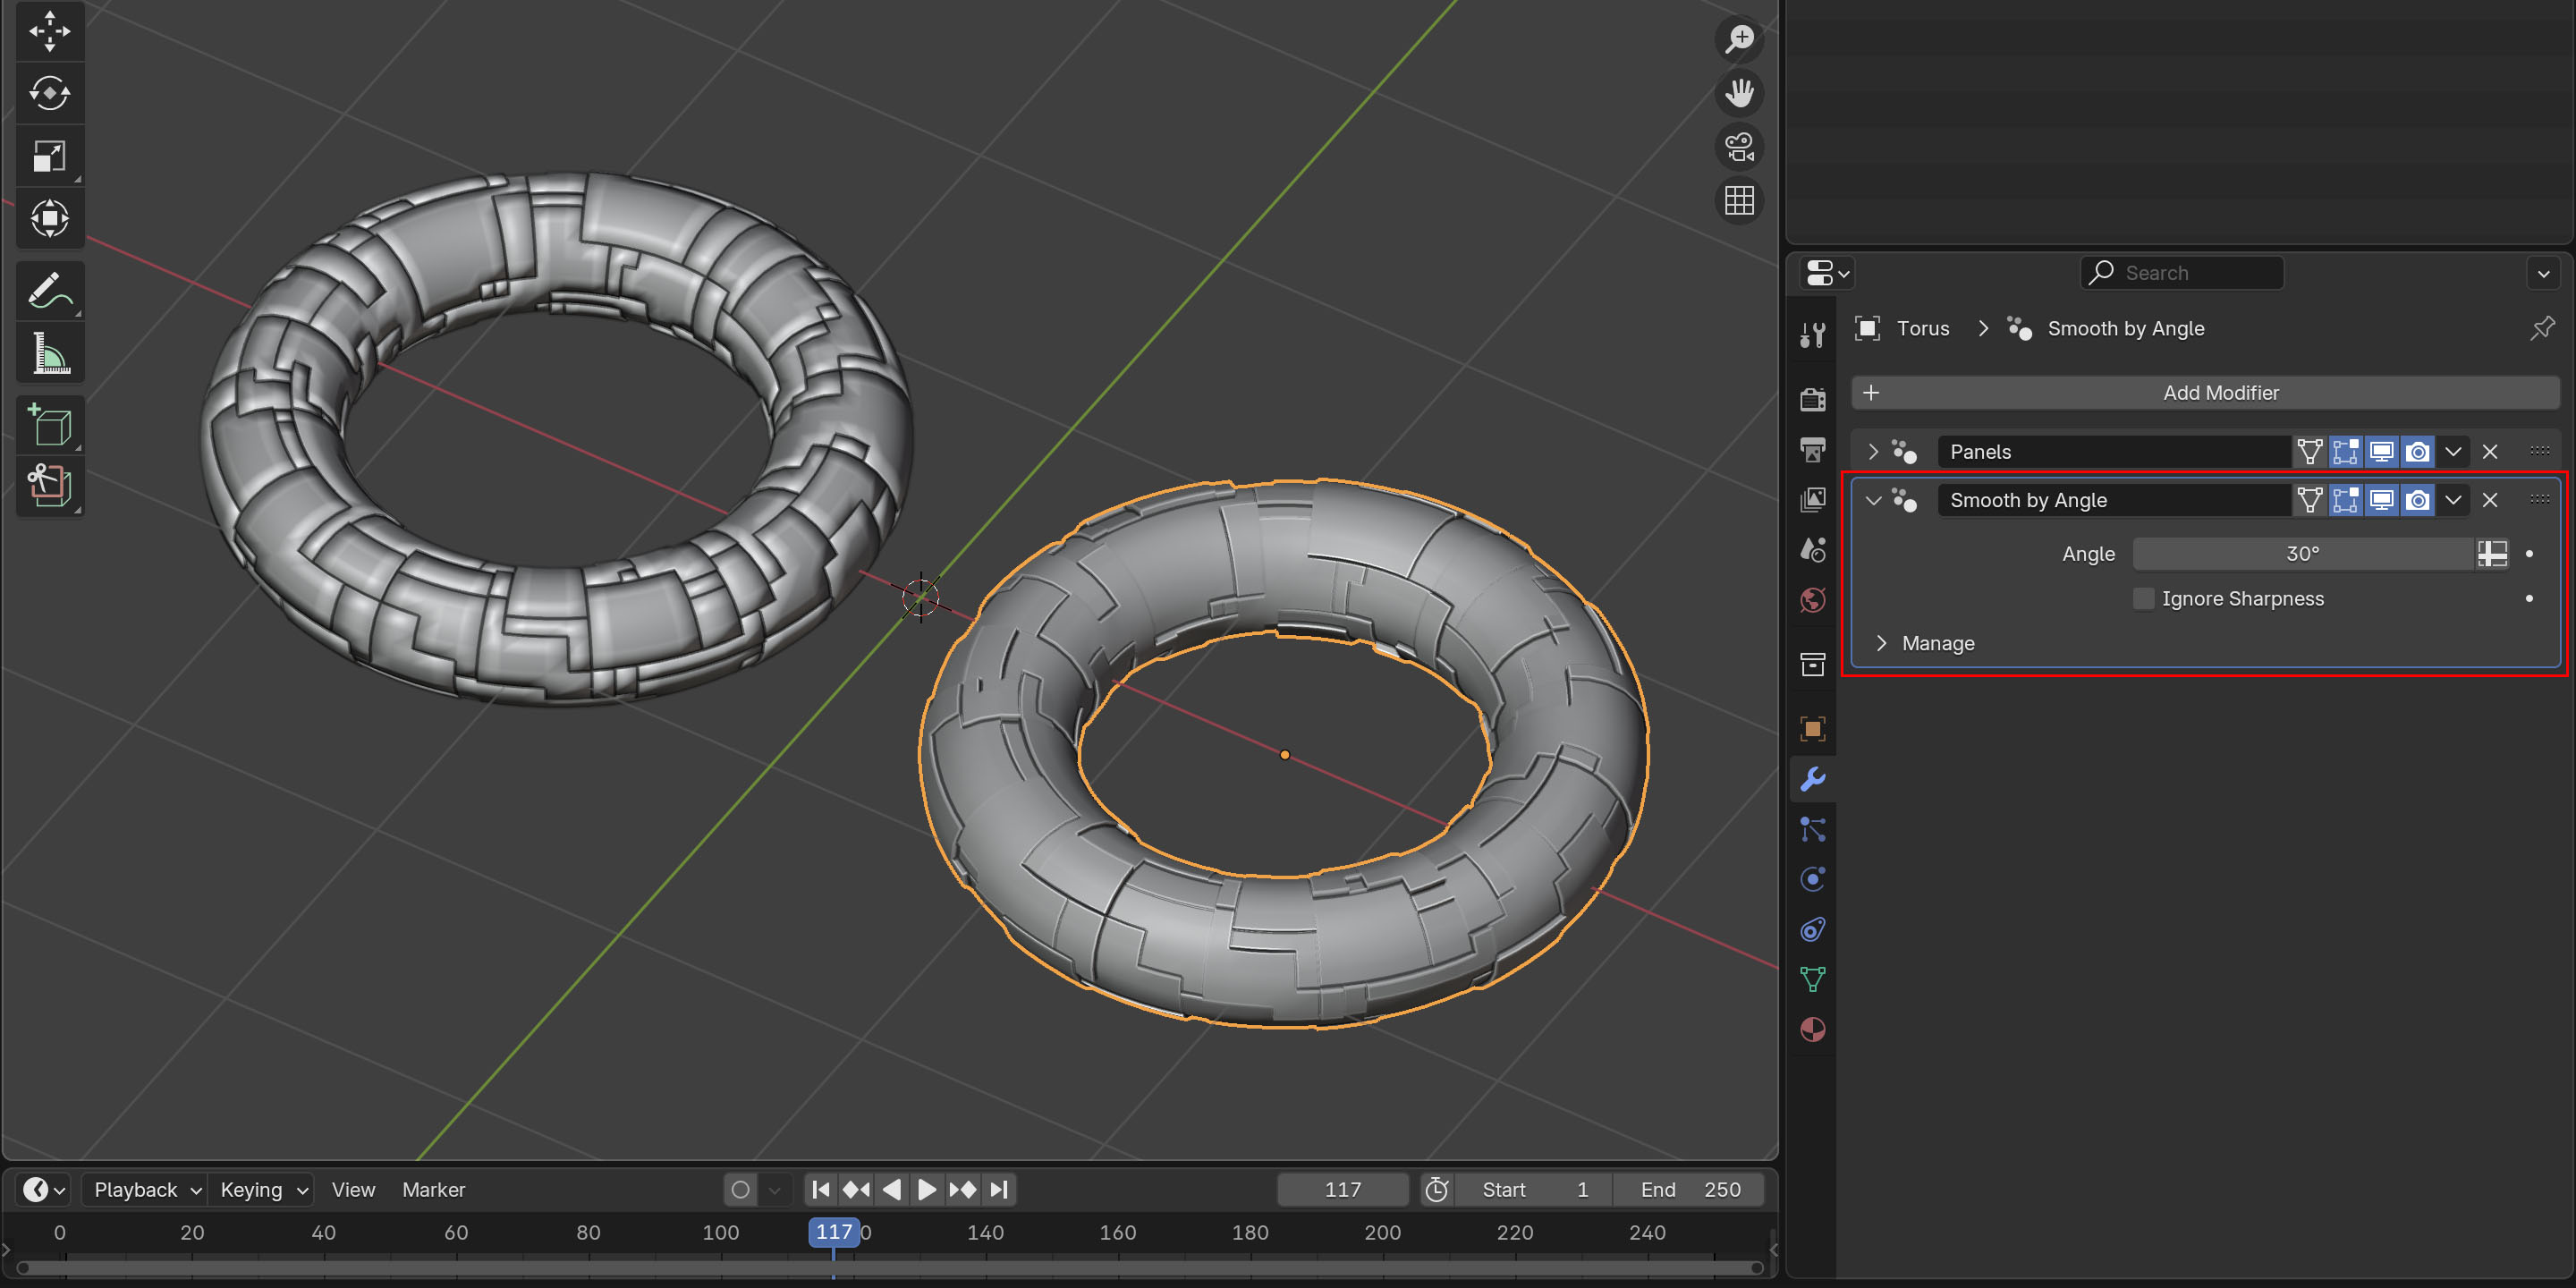Image resolution: width=2576 pixels, height=1288 pixels.
Task: Open the Object properties tab
Action: (1812, 729)
